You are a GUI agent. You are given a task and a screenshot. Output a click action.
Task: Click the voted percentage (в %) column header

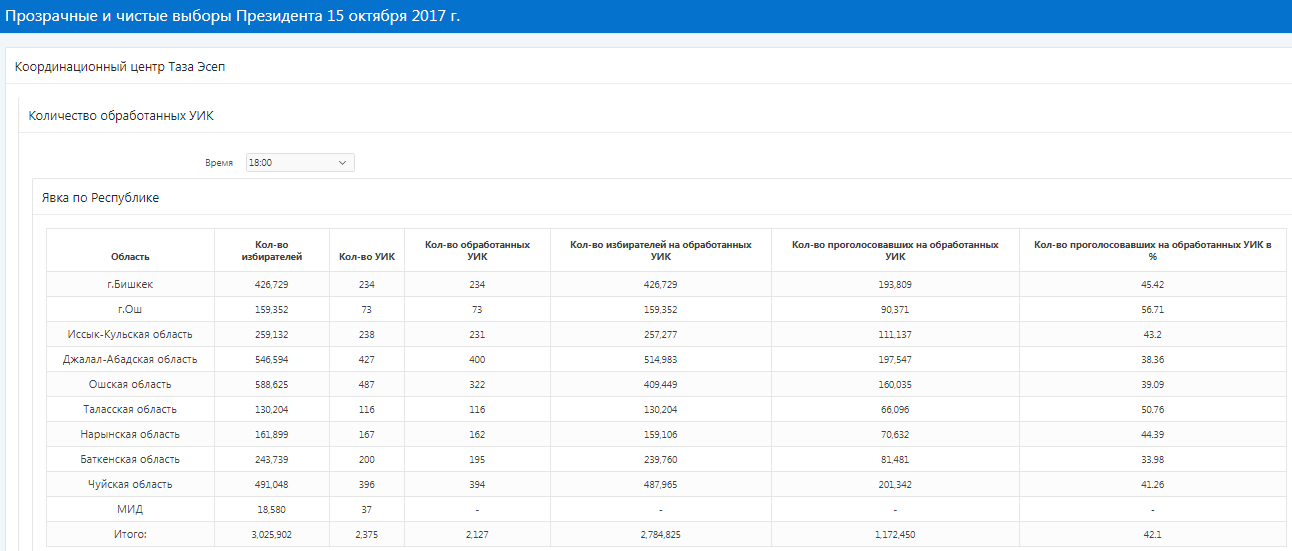coord(1152,250)
